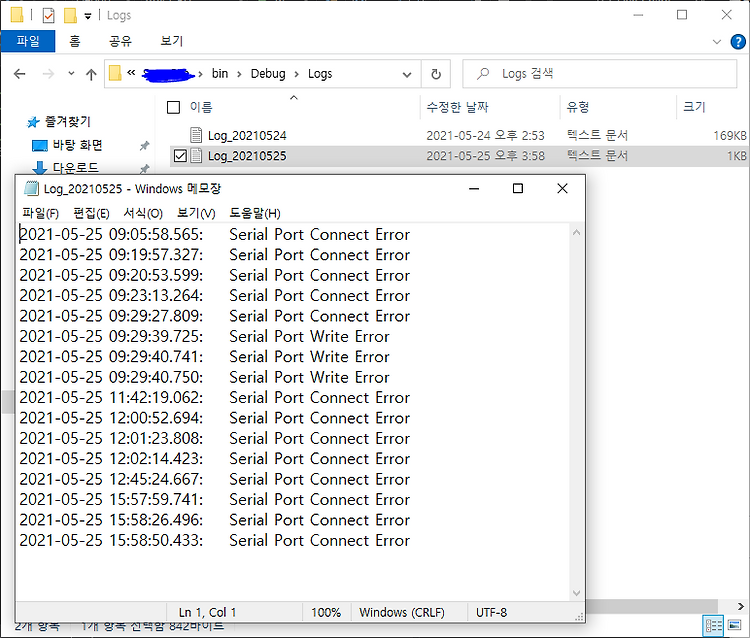This screenshot has width=750, height=638.
Task: Click the refresh button in address bar
Action: point(436,74)
